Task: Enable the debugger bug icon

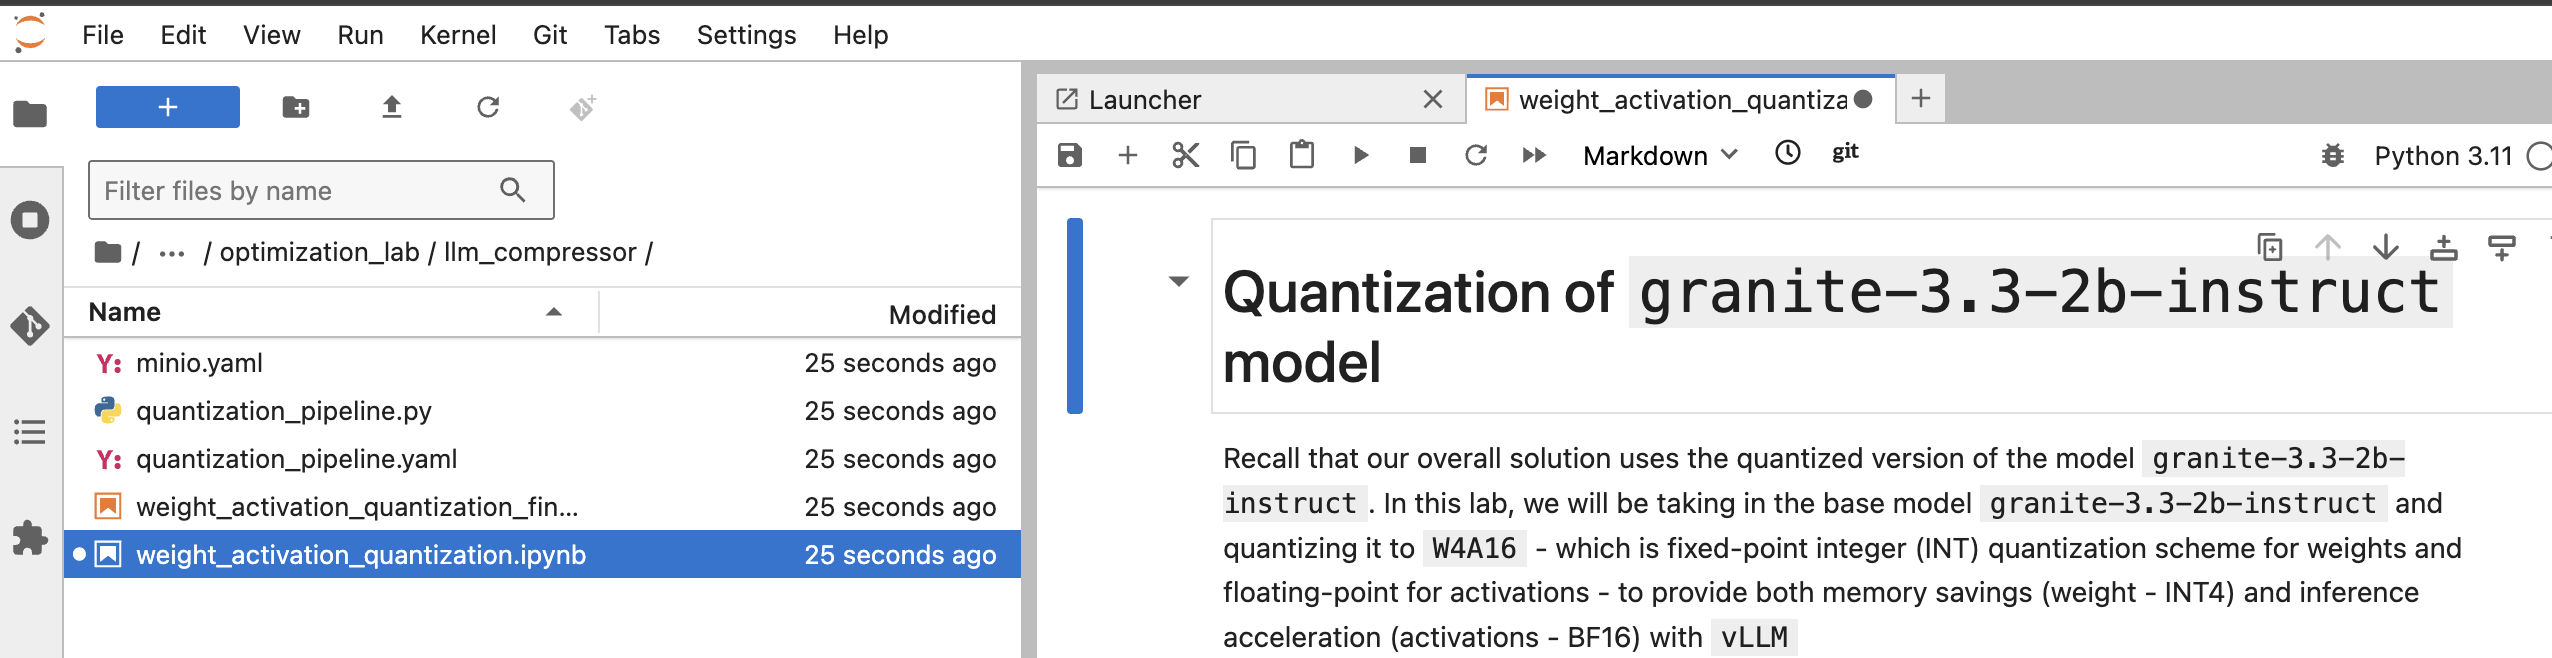Action: (2332, 156)
